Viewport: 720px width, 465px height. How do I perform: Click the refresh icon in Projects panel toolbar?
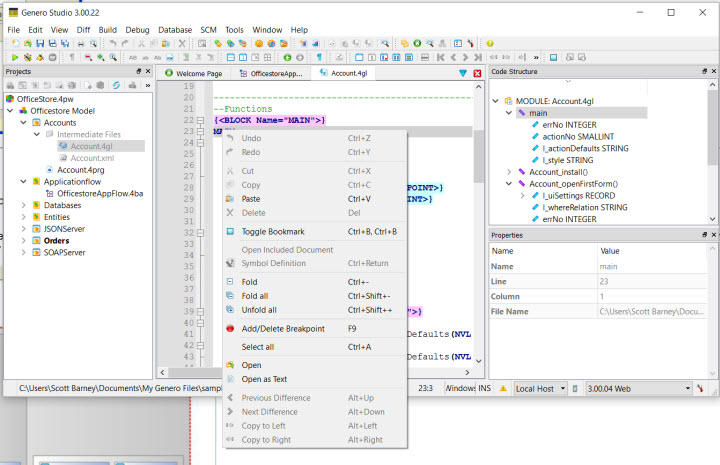[116, 86]
